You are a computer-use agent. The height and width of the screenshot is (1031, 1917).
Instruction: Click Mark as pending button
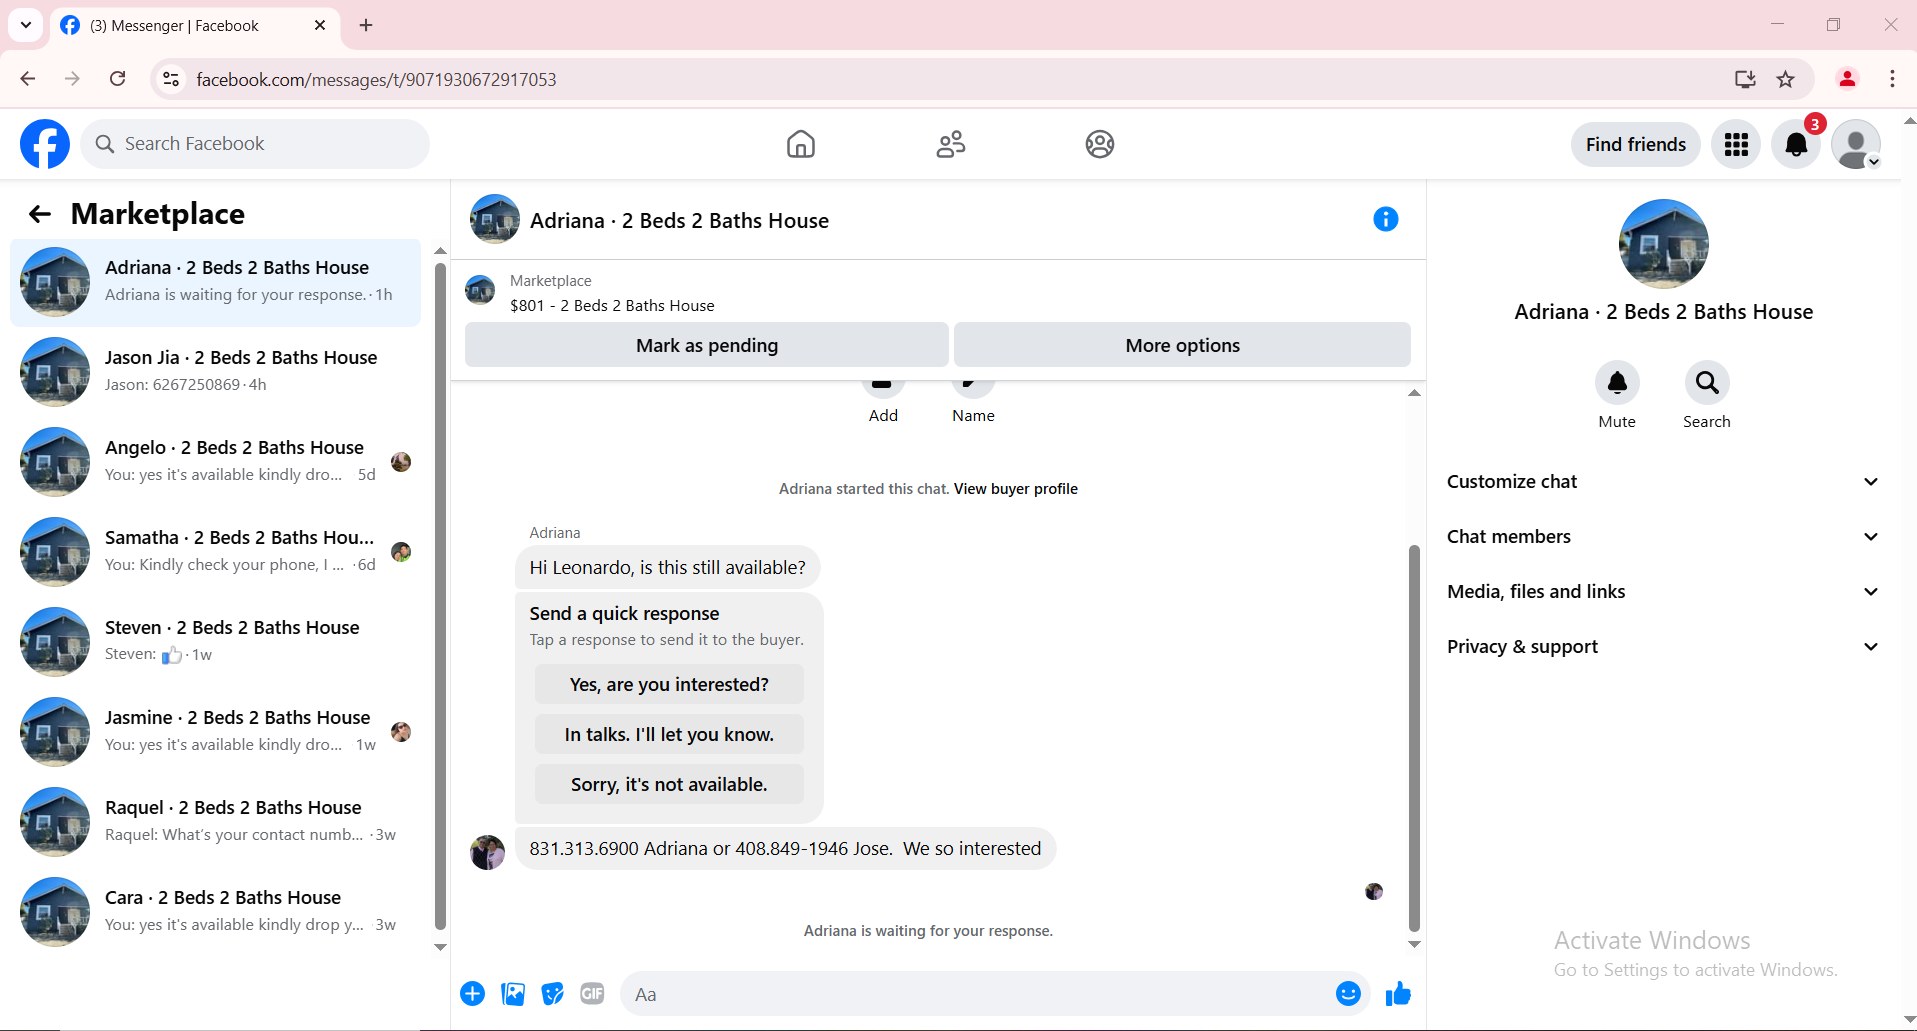[707, 345]
